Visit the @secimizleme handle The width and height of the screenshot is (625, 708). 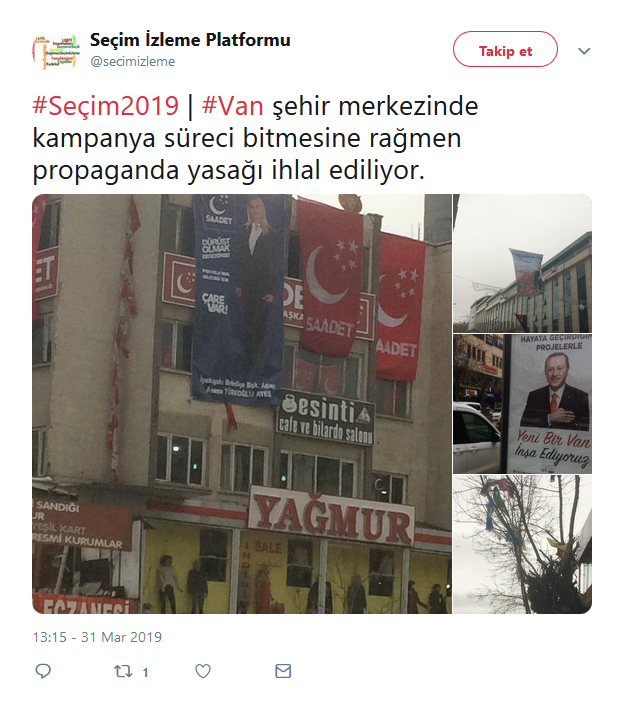(x=132, y=61)
